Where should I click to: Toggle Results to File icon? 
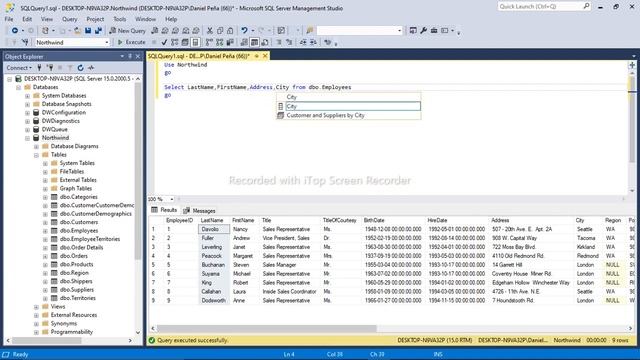click(x=264, y=42)
